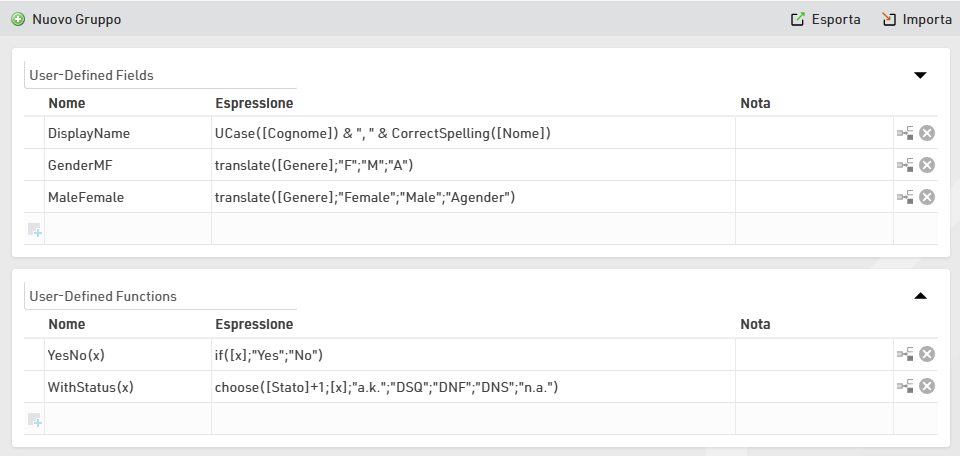Click the delete icon for GenderMF row
Image resolution: width=960 pixels, height=456 pixels.
pyautogui.click(x=927, y=165)
